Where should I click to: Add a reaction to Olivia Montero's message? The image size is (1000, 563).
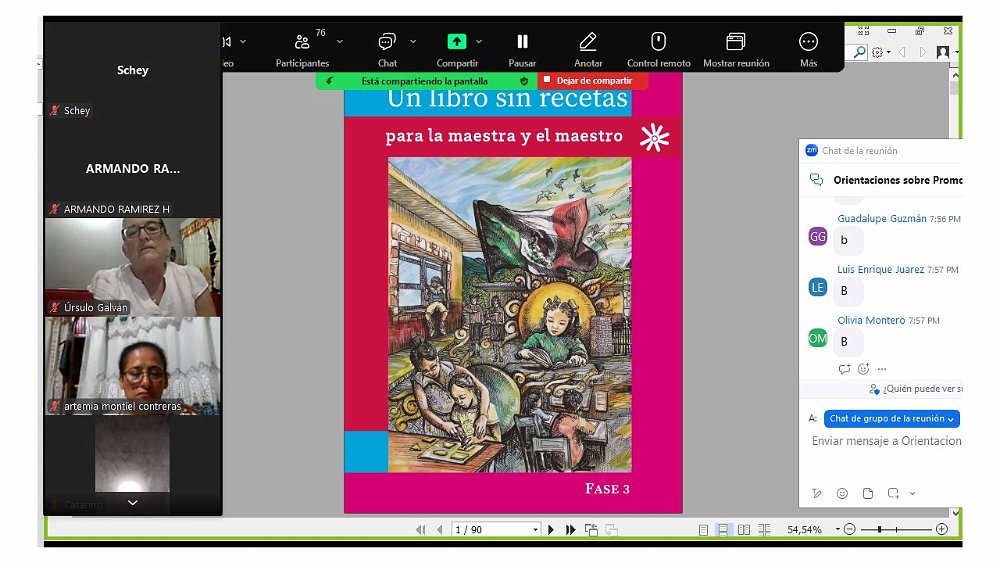click(863, 369)
